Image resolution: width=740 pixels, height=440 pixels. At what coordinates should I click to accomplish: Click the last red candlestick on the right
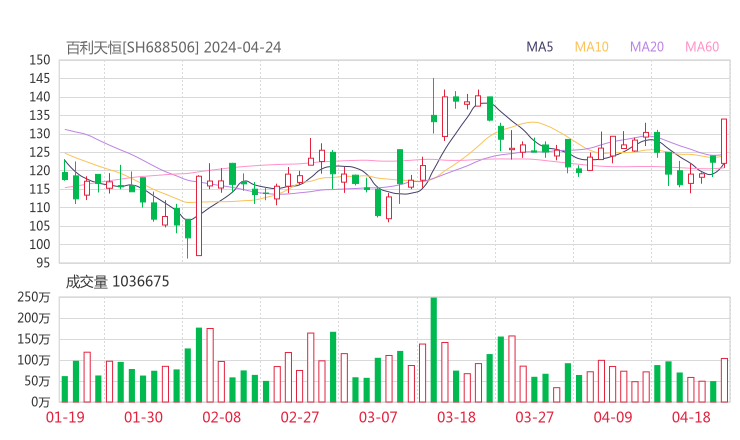[724, 141]
